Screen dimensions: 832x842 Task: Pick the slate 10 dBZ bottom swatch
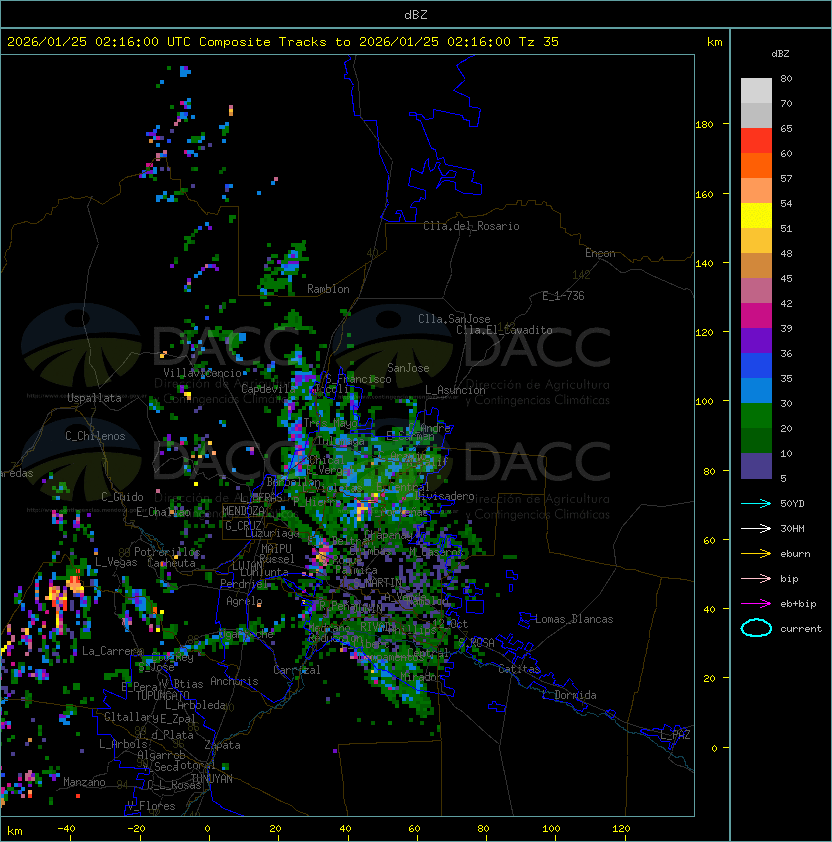click(x=756, y=466)
